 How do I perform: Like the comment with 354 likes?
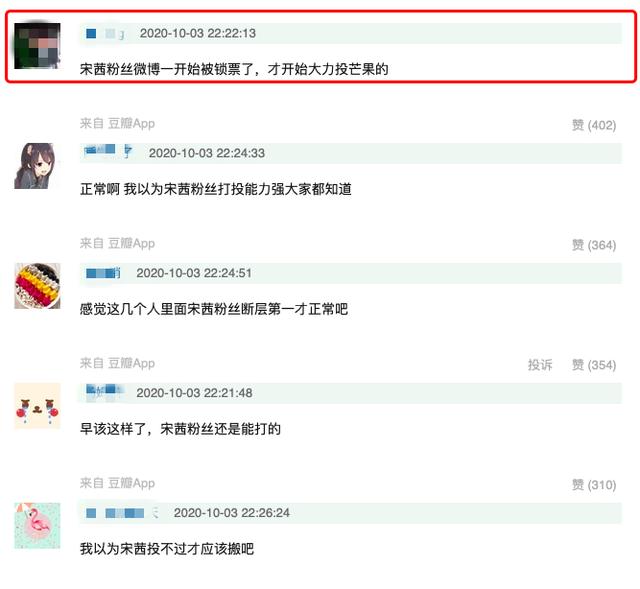point(594,365)
